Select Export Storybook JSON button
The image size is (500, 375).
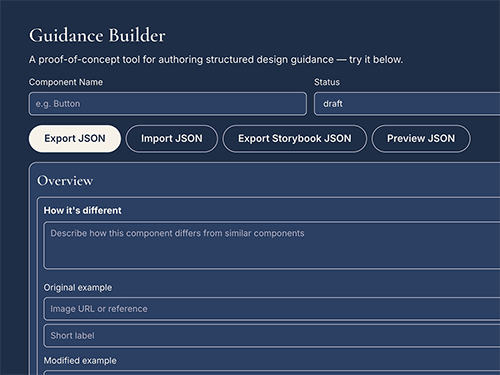(295, 139)
